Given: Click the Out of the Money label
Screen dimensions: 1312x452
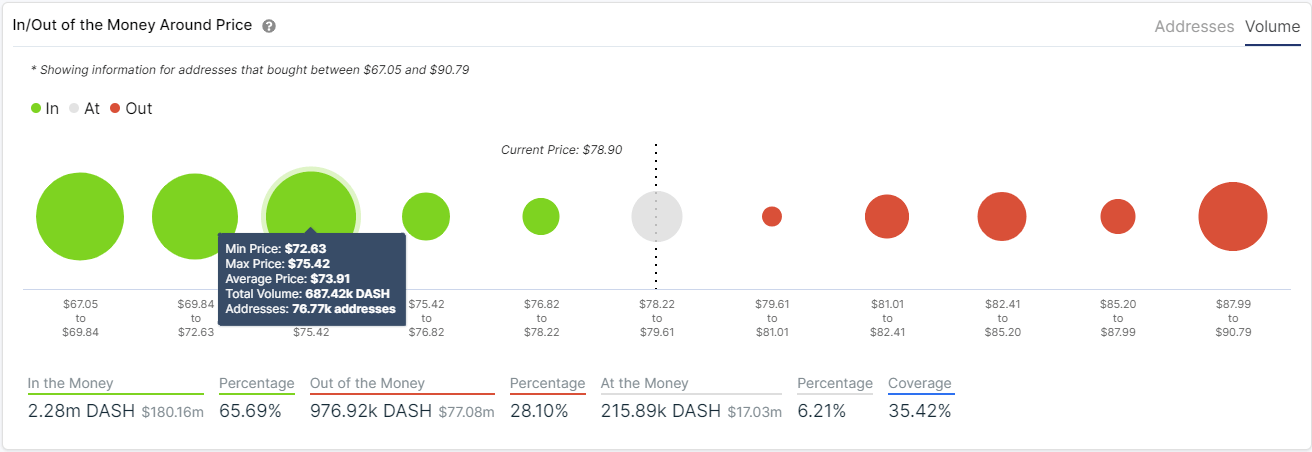Looking at the screenshot, I should tap(367, 384).
